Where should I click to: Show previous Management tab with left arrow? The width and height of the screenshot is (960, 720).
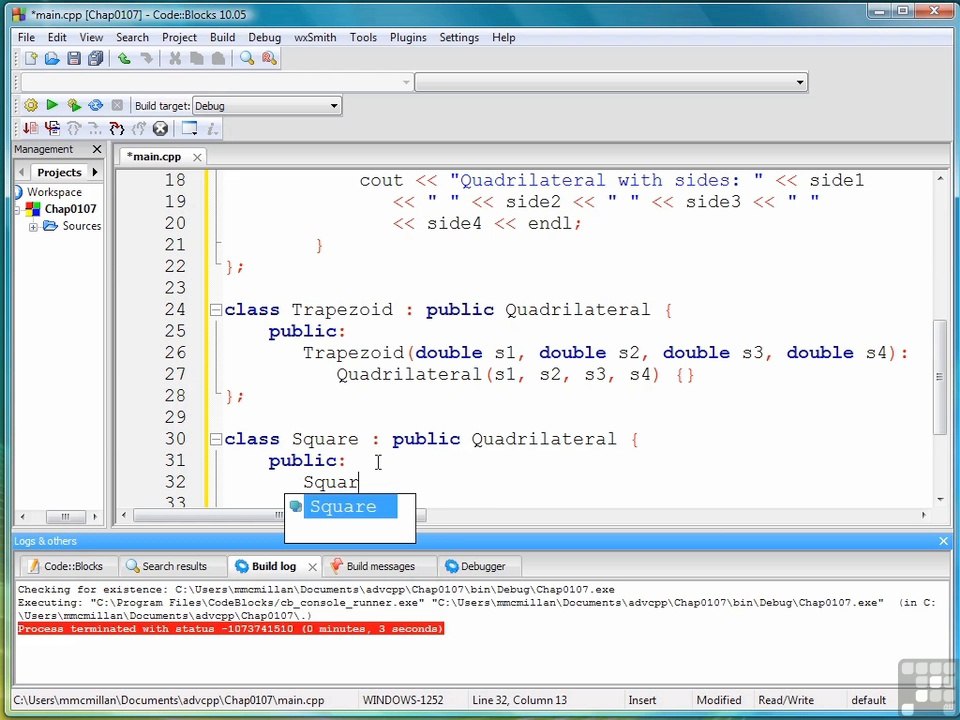tap(22, 173)
